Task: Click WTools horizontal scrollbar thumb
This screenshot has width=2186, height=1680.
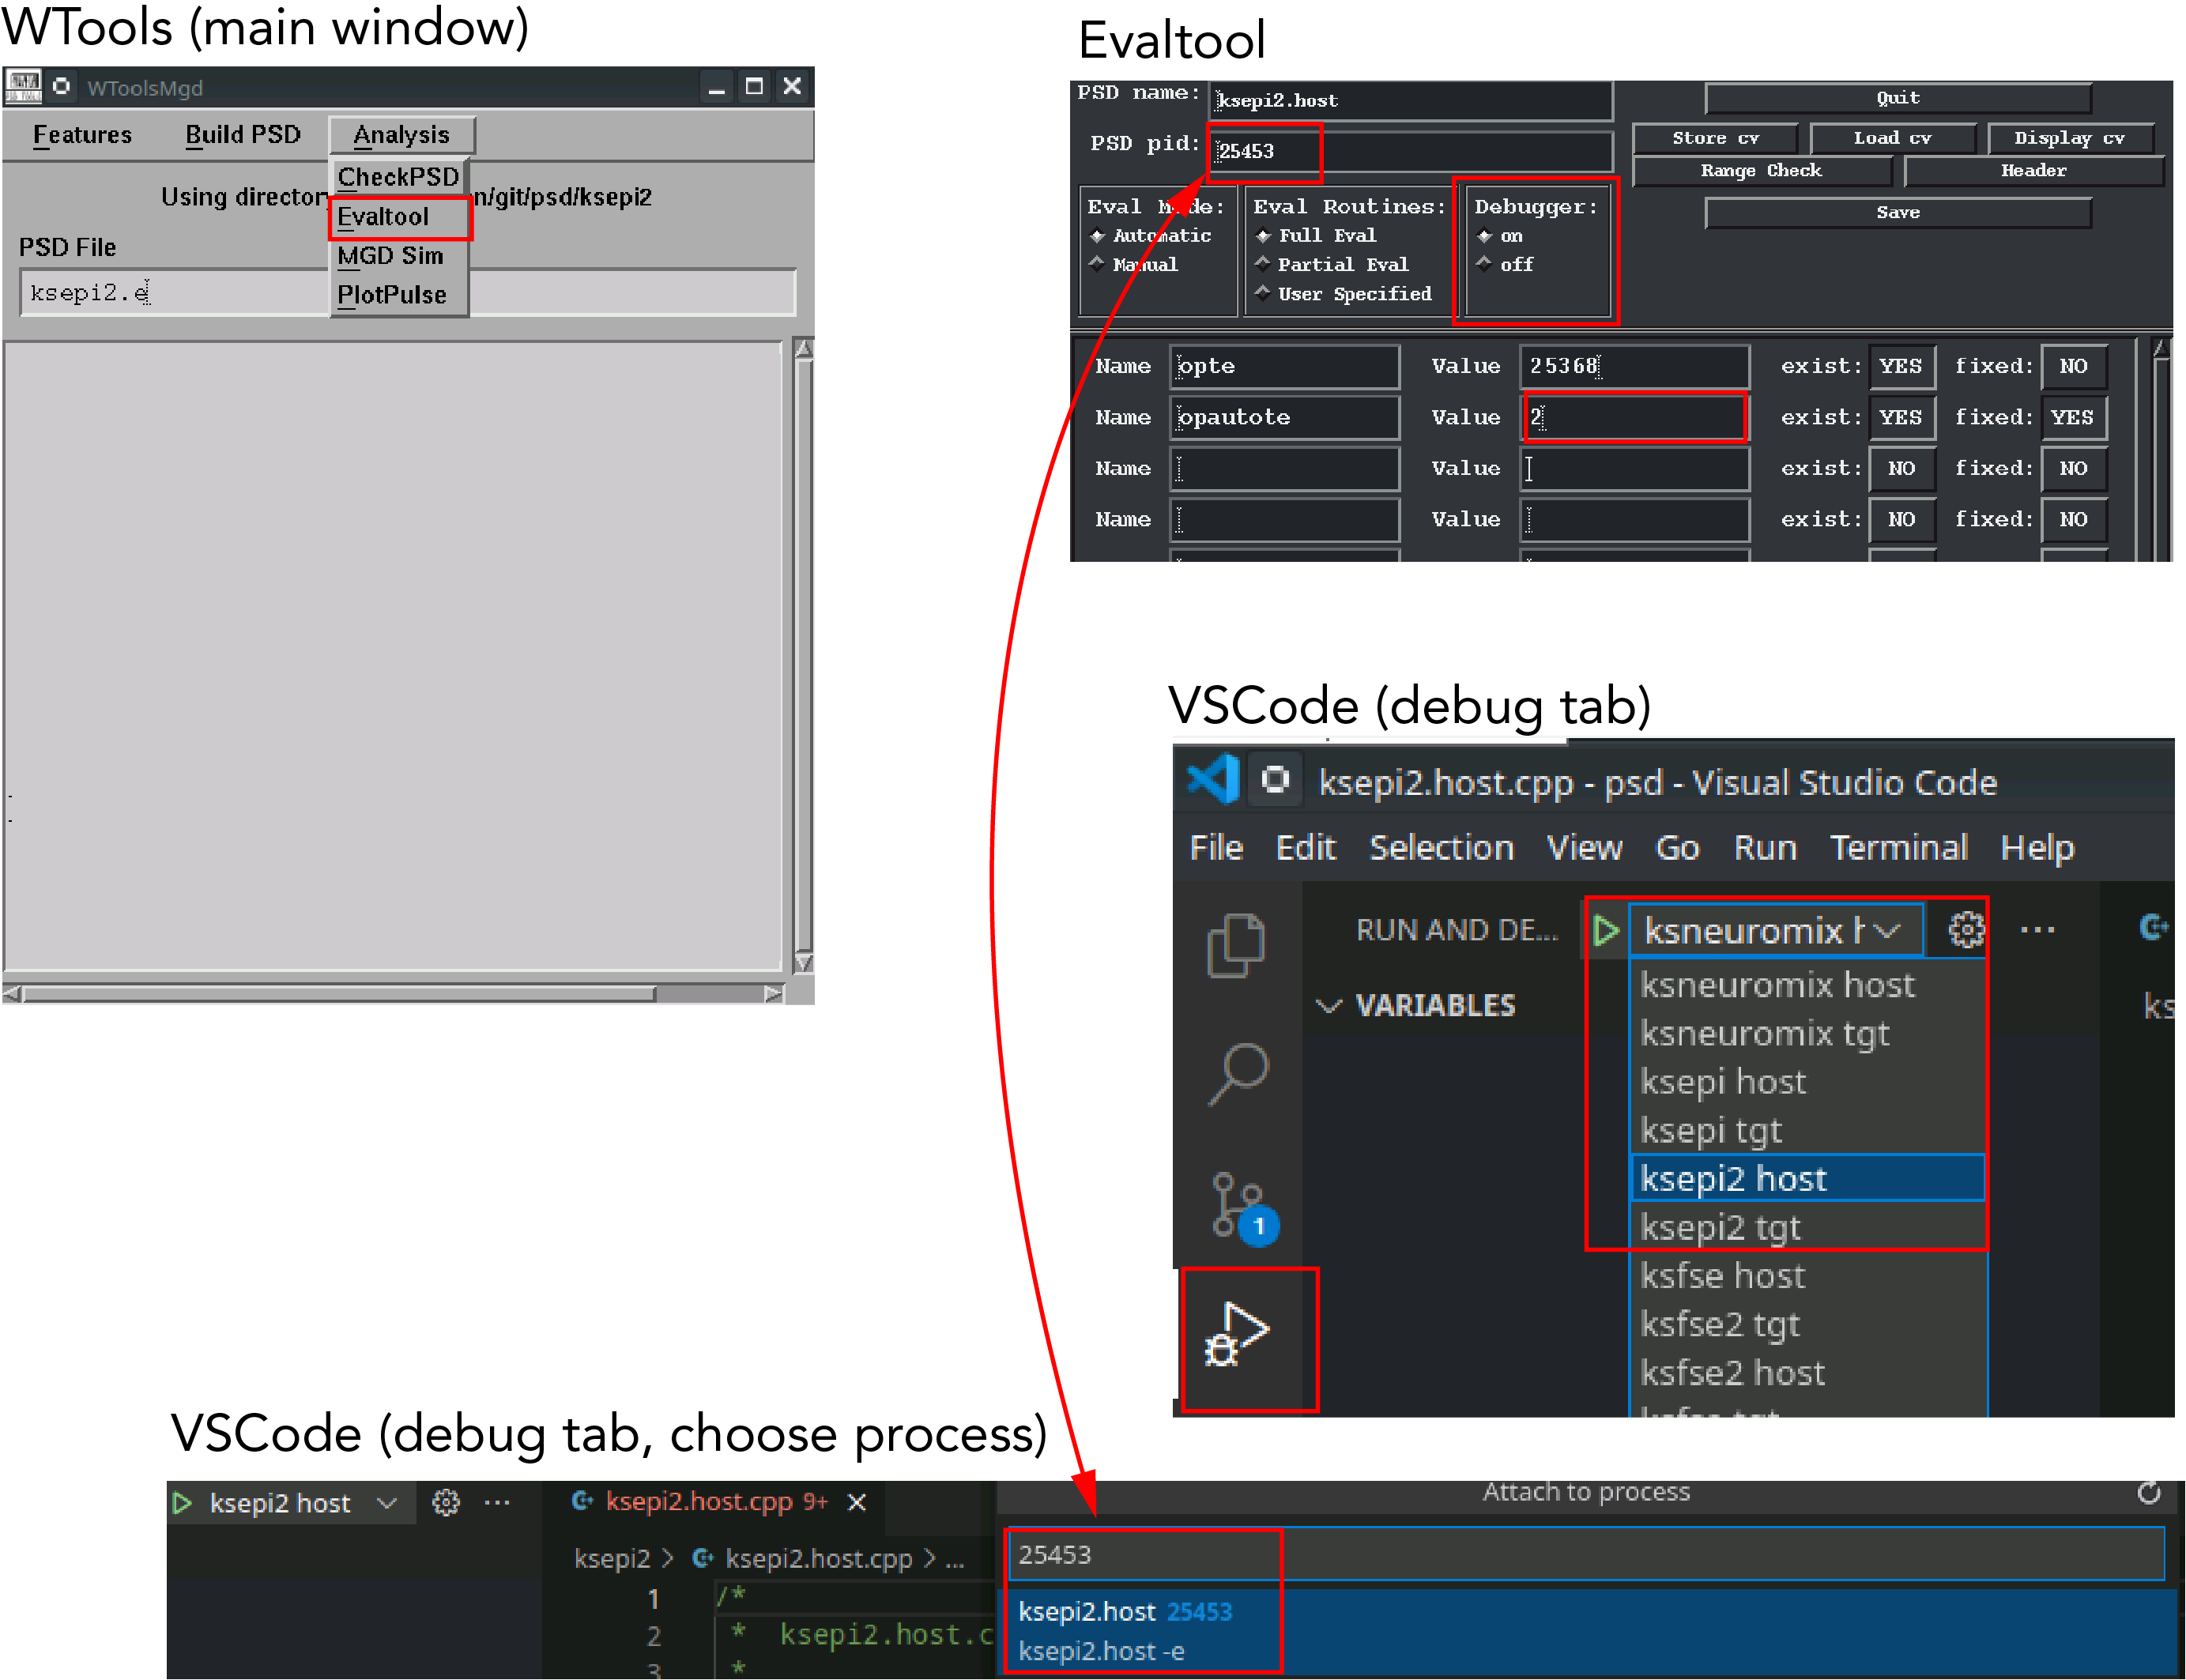Action: [x=340, y=994]
